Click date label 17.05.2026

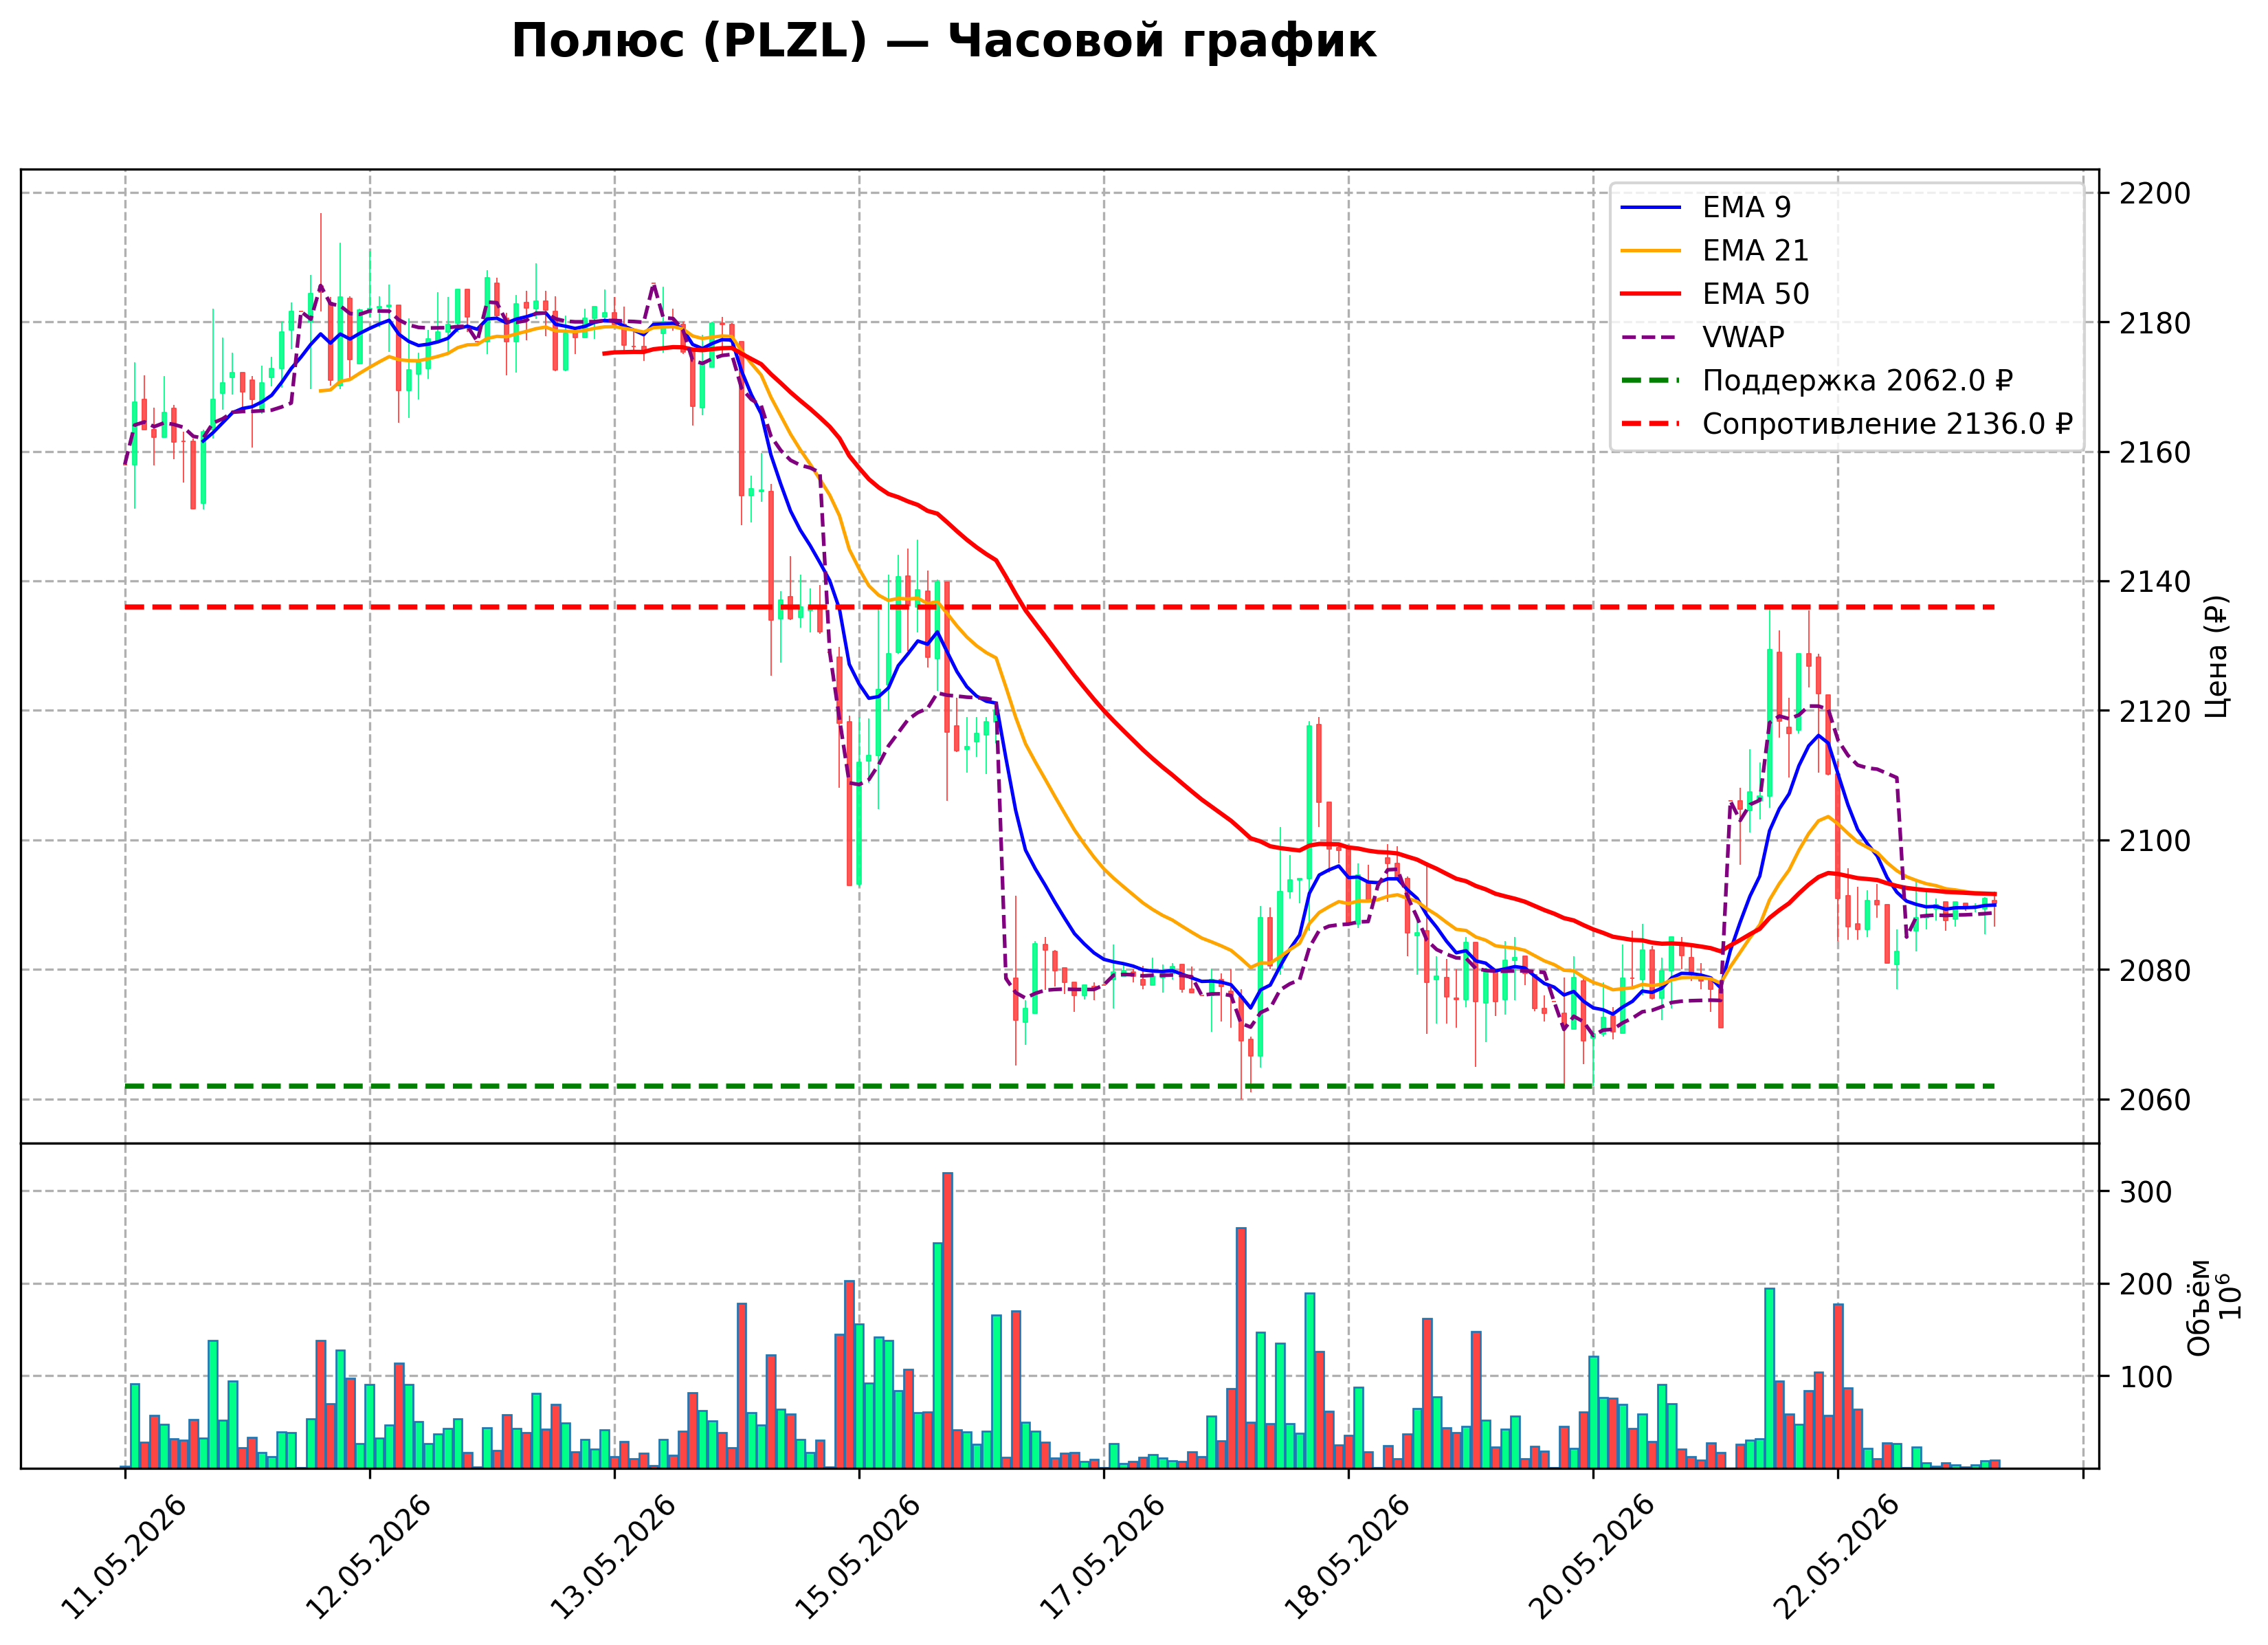[x=1102, y=1557]
